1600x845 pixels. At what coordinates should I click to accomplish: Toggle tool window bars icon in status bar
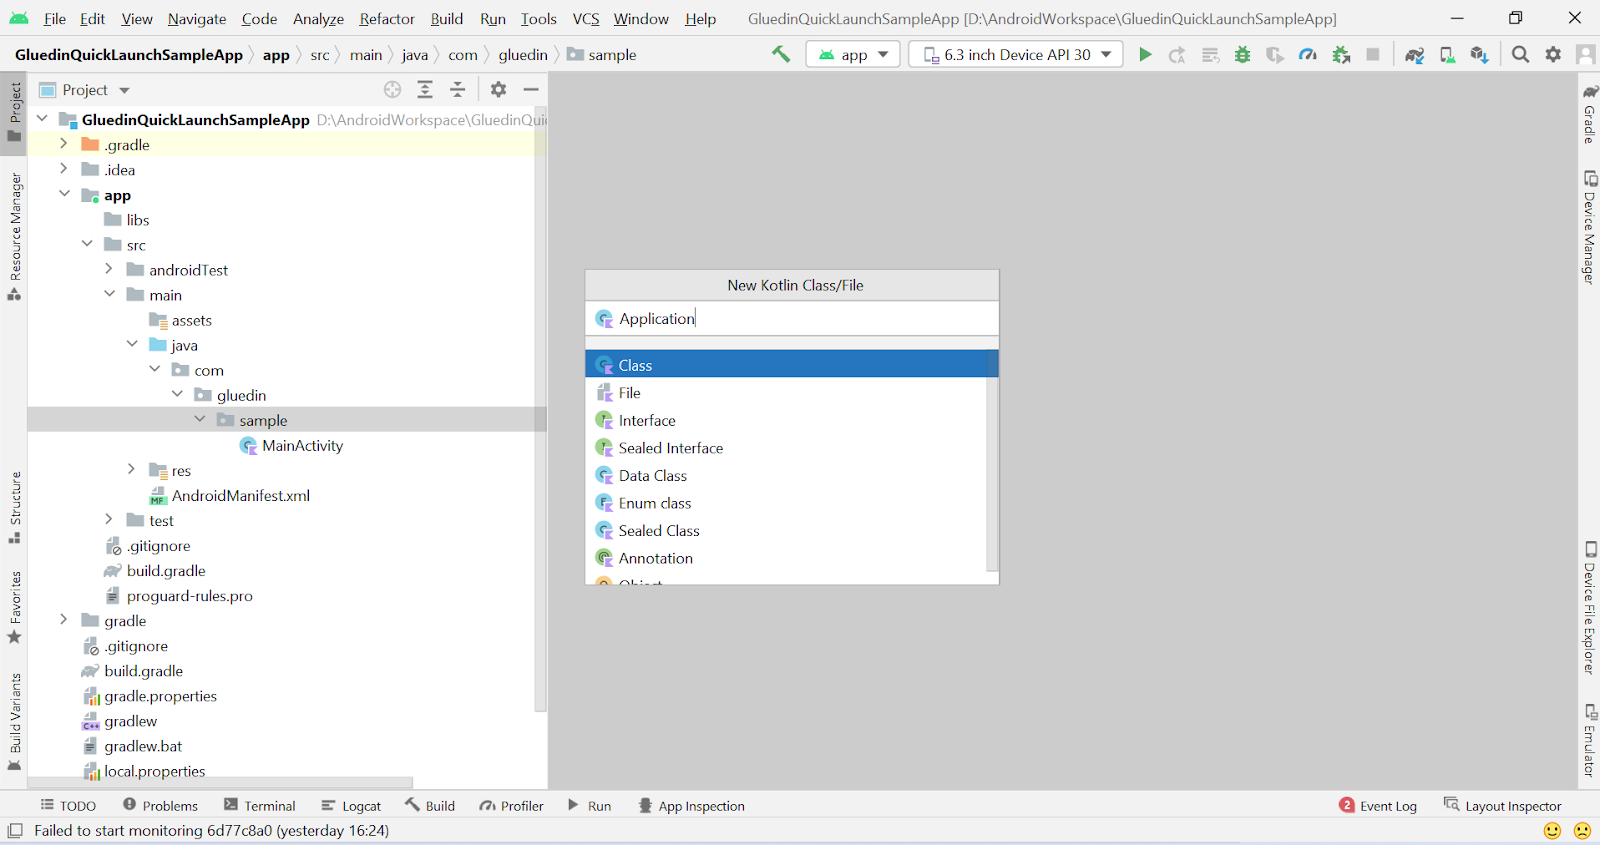pos(15,830)
